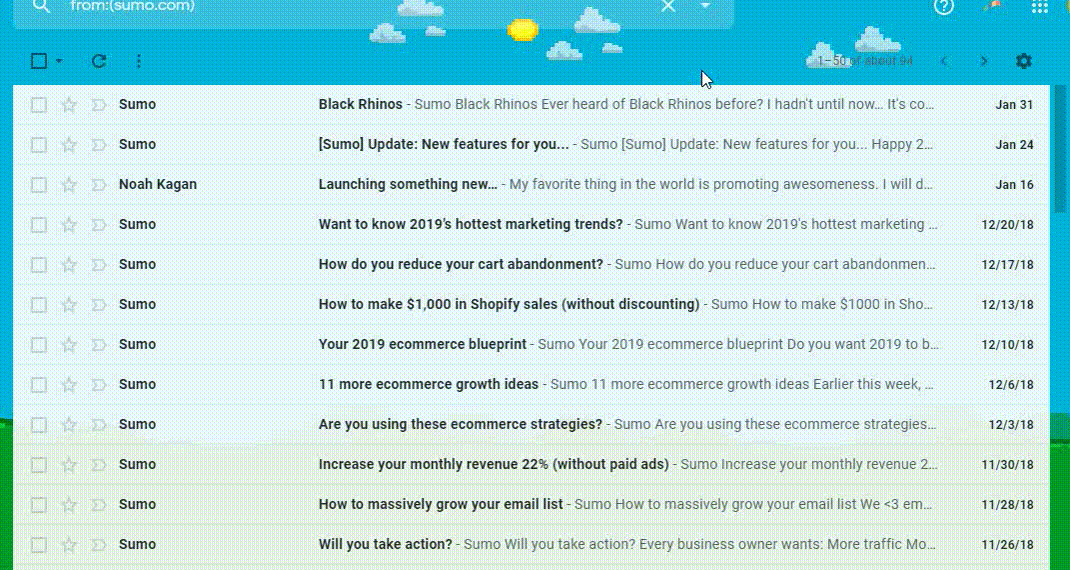
Task: Refresh the email list
Action: [x=99, y=61]
